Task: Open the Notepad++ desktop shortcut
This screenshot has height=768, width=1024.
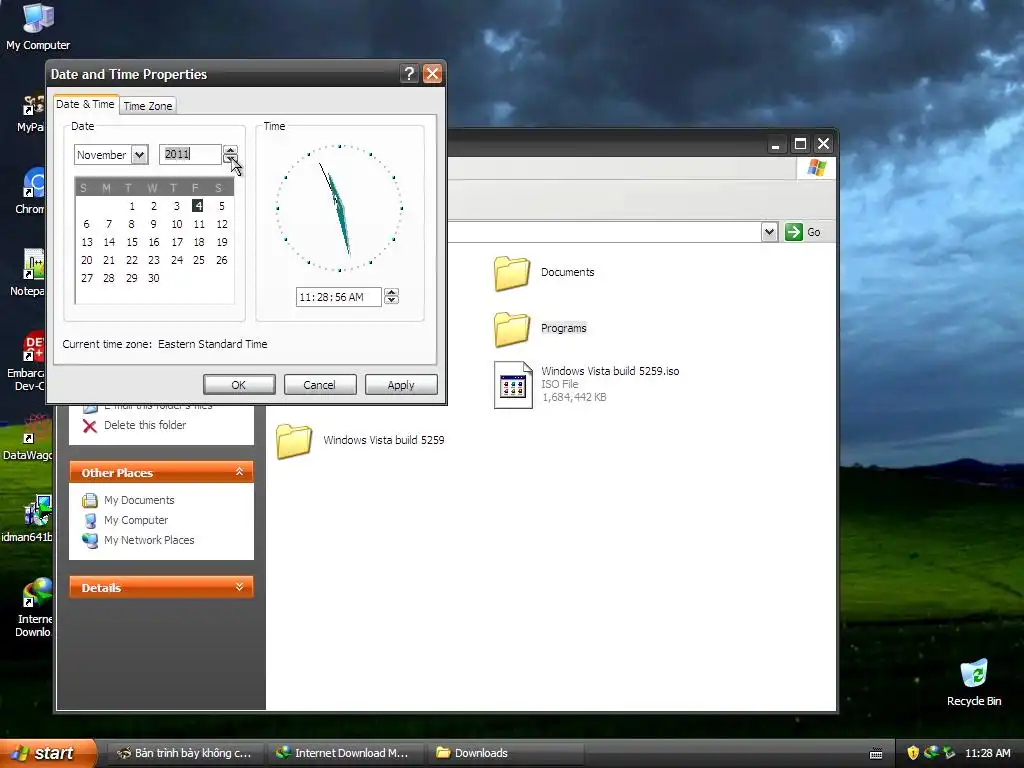Action: click(x=34, y=264)
